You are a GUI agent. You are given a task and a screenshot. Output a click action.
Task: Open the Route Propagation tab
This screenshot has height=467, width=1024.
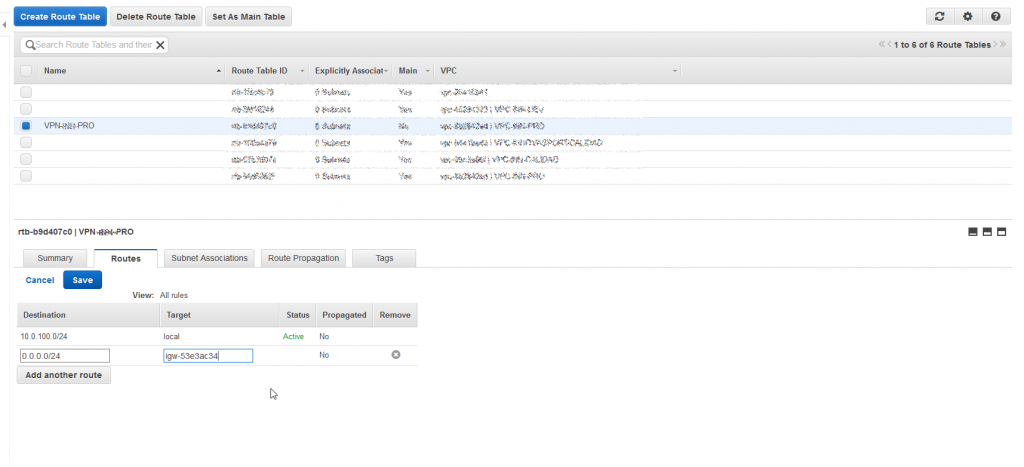click(x=305, y=258)
